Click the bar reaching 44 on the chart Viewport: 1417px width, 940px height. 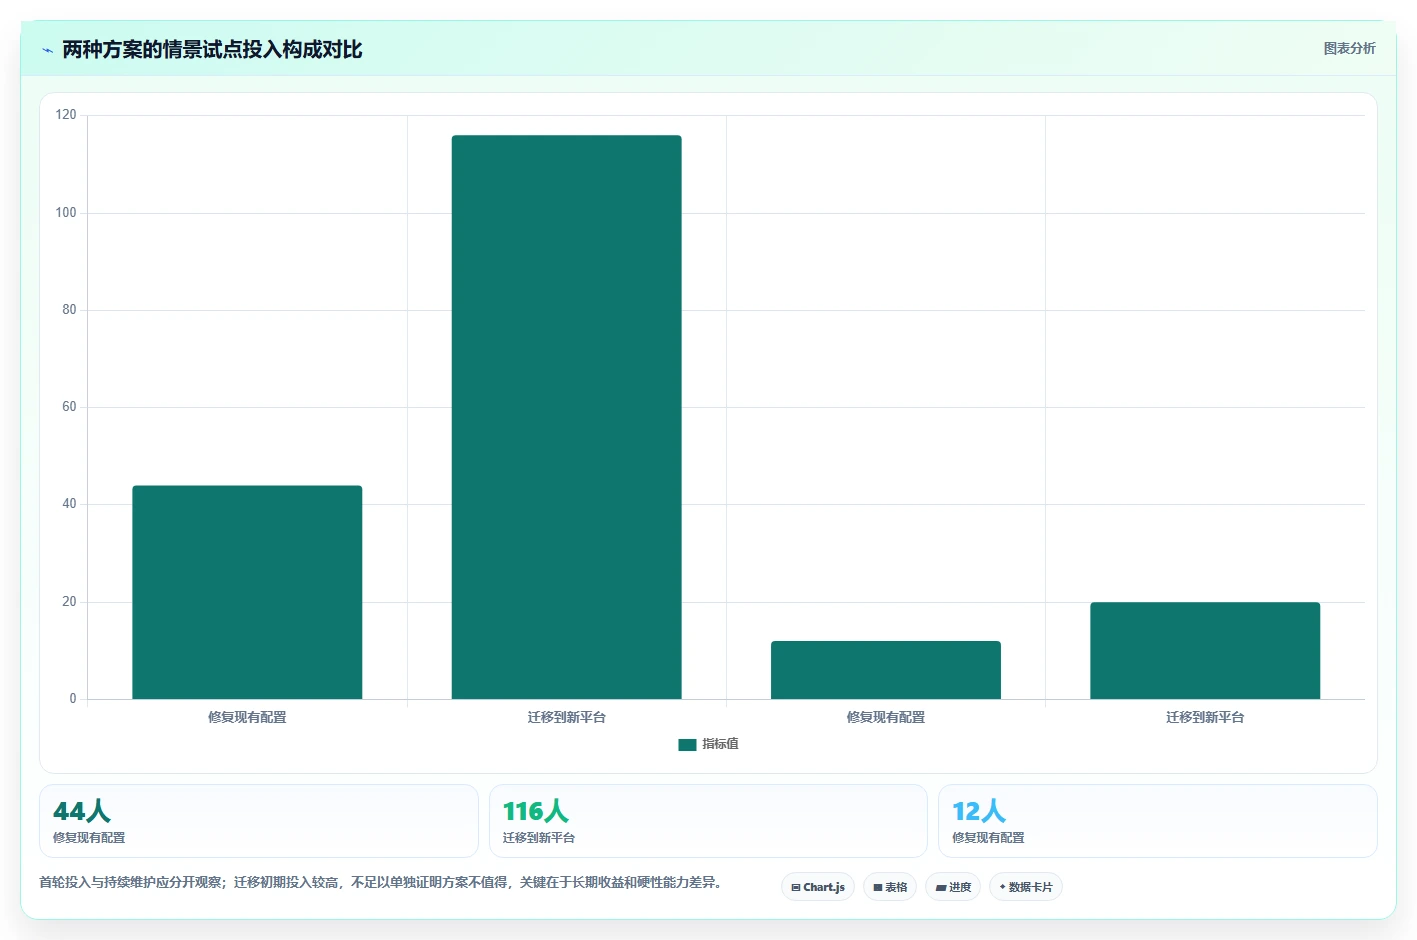click(x=247, y=592)
